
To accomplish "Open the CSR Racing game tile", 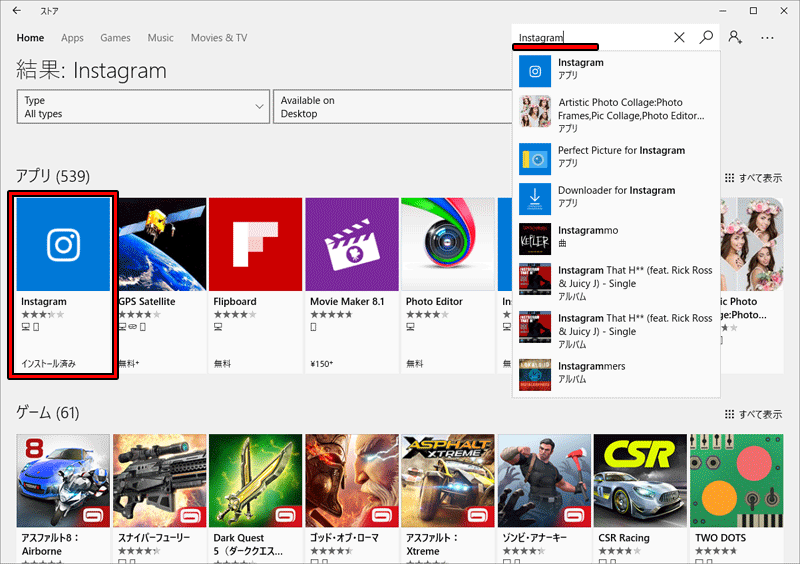I will coord(640,498).
